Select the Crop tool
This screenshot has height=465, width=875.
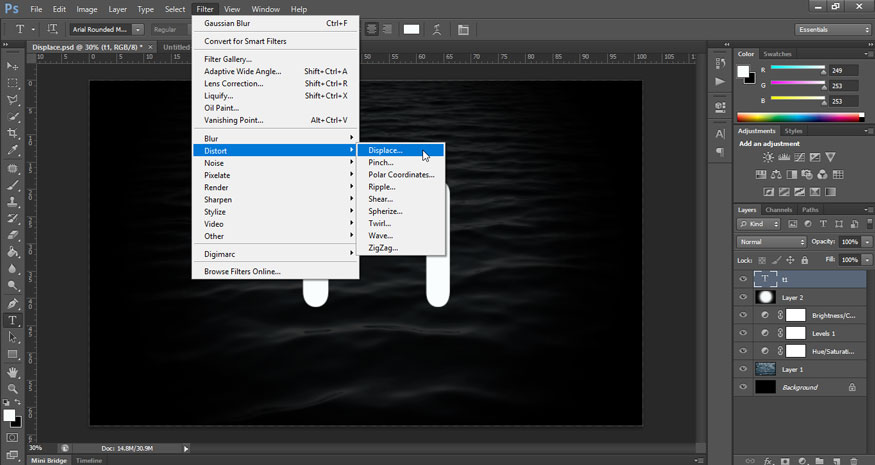click(x=13, y=134)
